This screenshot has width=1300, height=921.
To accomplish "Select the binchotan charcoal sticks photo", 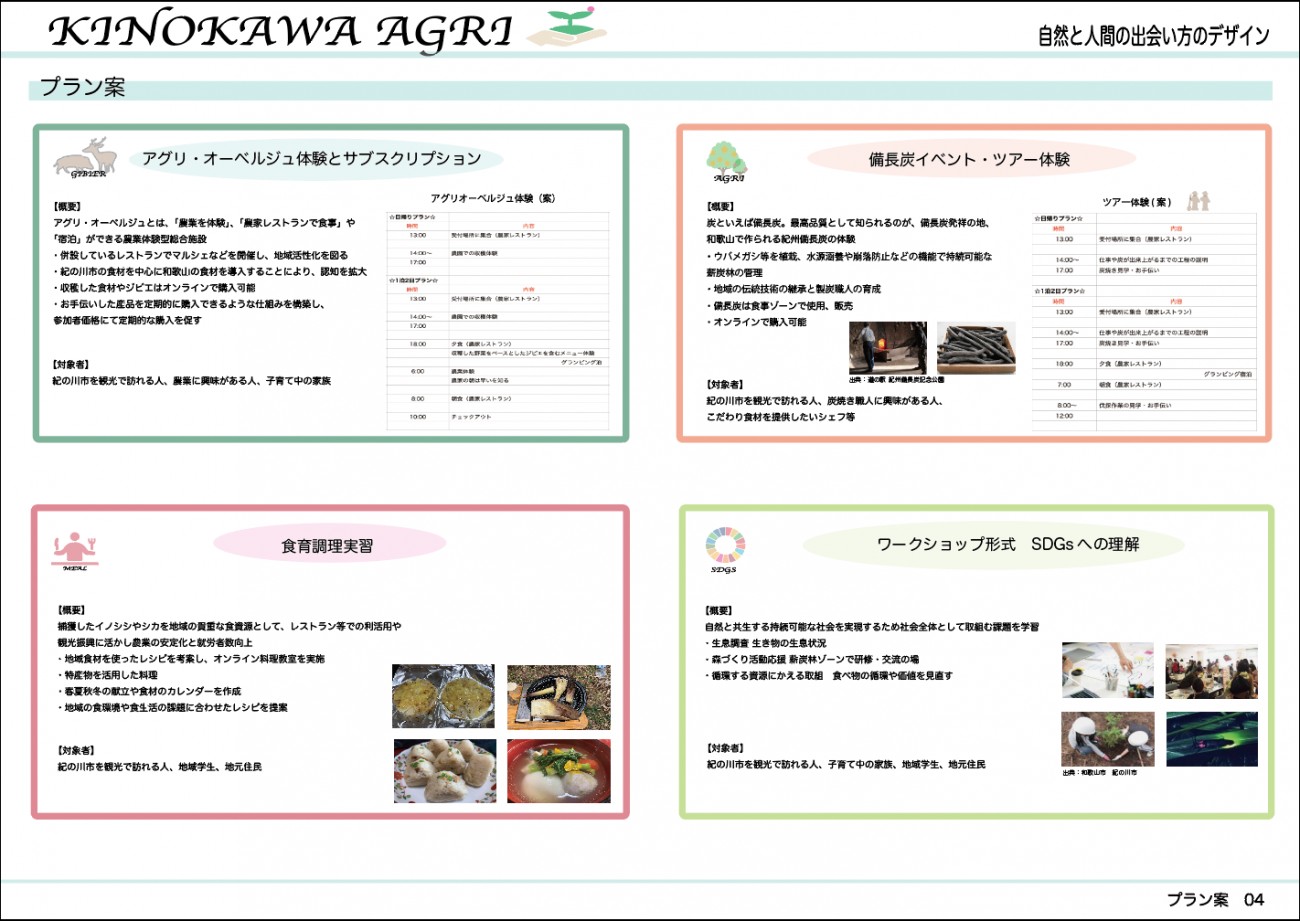I will [976, 348].
